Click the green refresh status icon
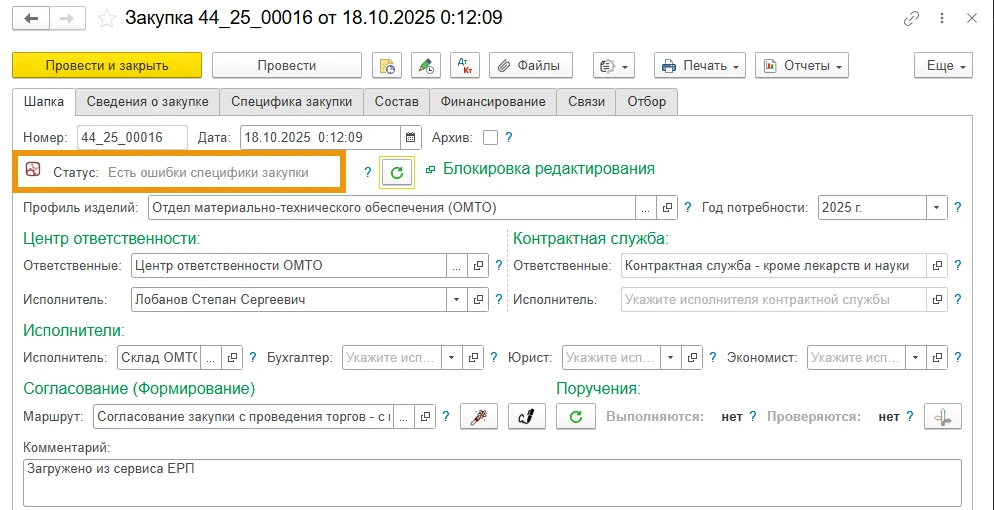994x510 pixels. 397,172
